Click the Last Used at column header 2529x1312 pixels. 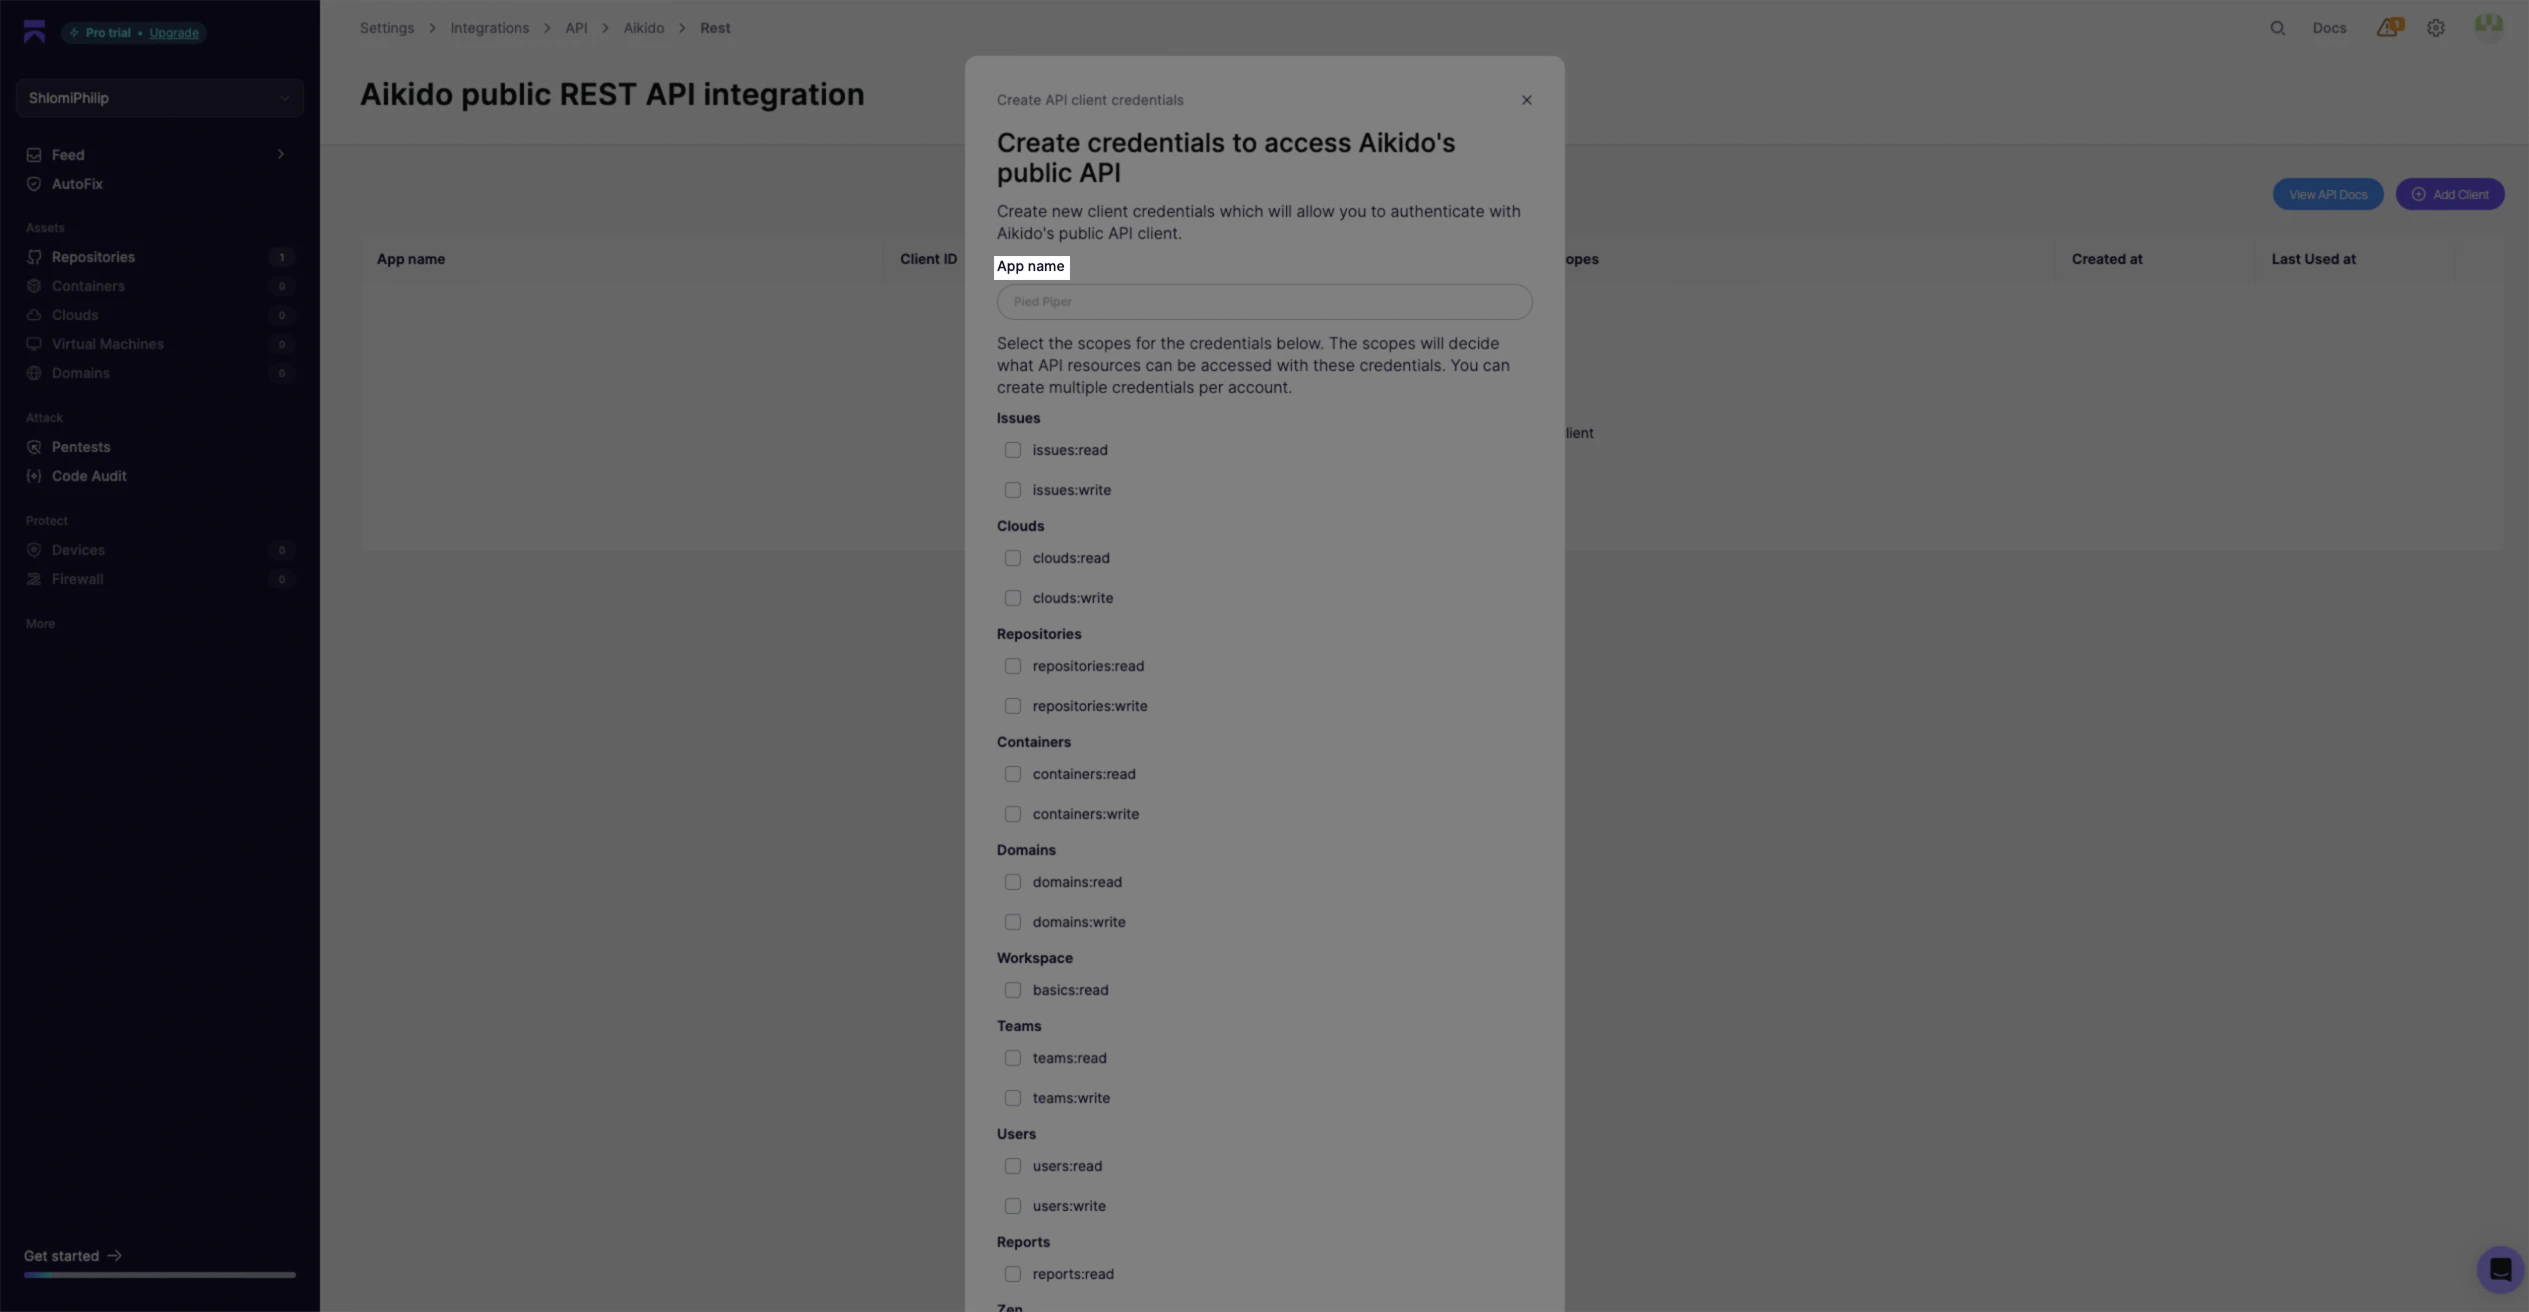[2313, 259]
